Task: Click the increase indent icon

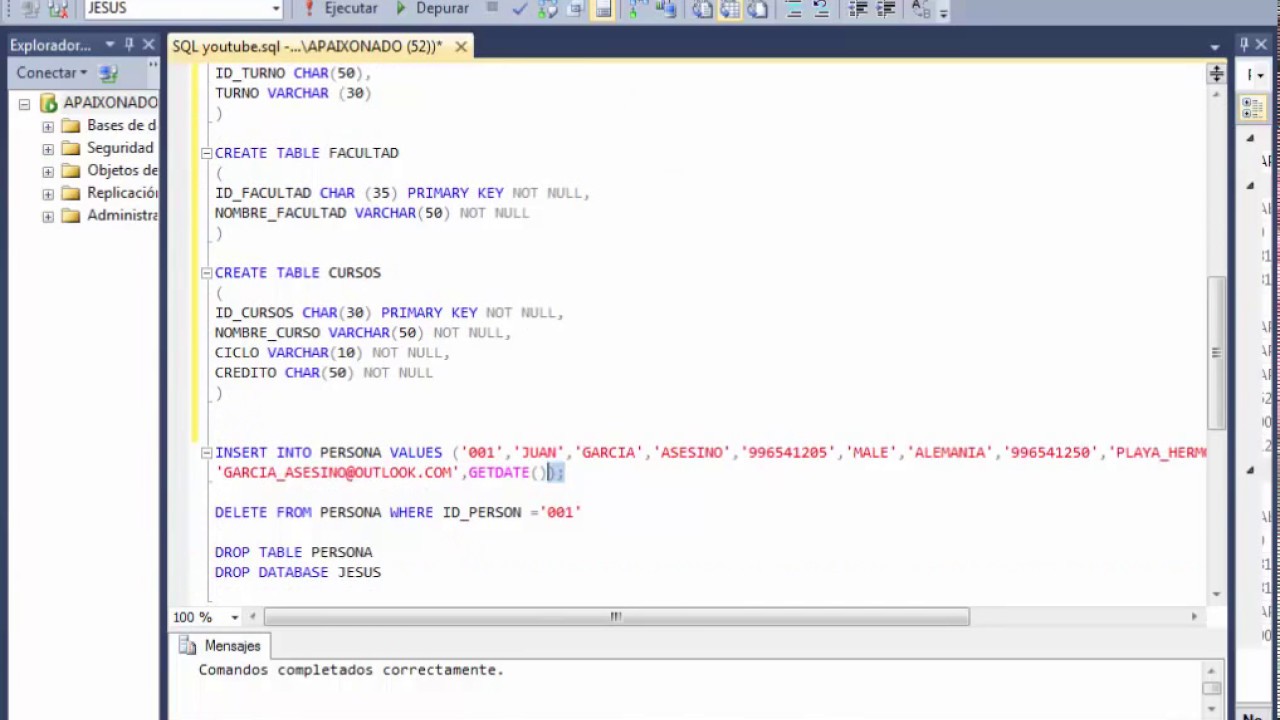Action: [x=886, y=9]
